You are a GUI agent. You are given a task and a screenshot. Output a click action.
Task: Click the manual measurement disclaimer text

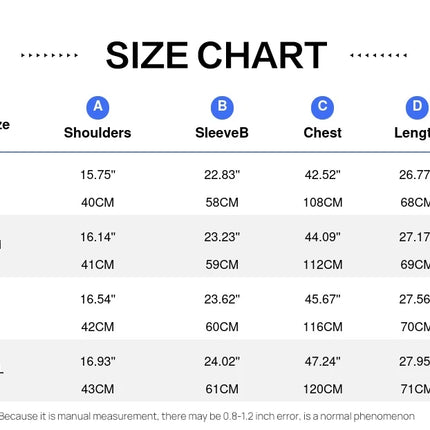207,416
